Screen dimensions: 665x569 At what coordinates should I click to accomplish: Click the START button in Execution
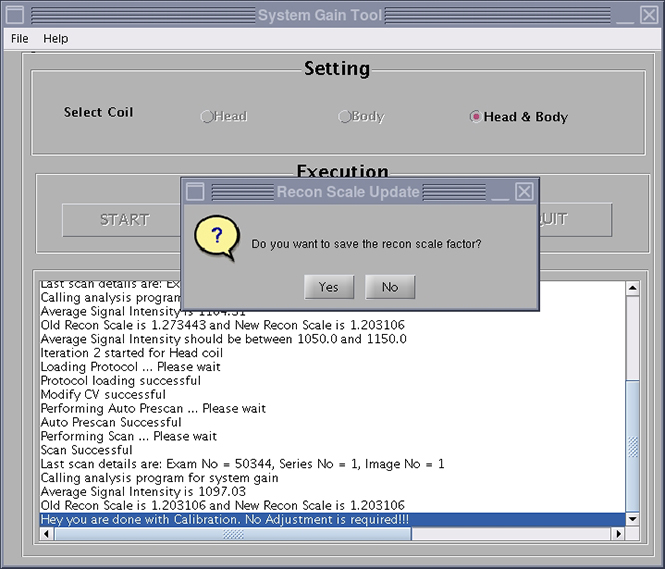[124, 220]
